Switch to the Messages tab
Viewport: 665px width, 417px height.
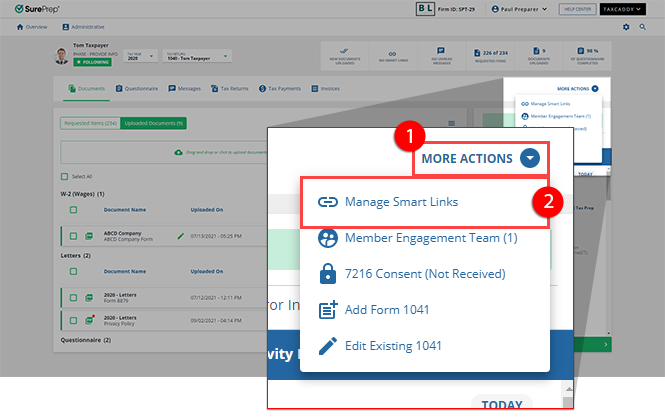click(x=184, y=89)
